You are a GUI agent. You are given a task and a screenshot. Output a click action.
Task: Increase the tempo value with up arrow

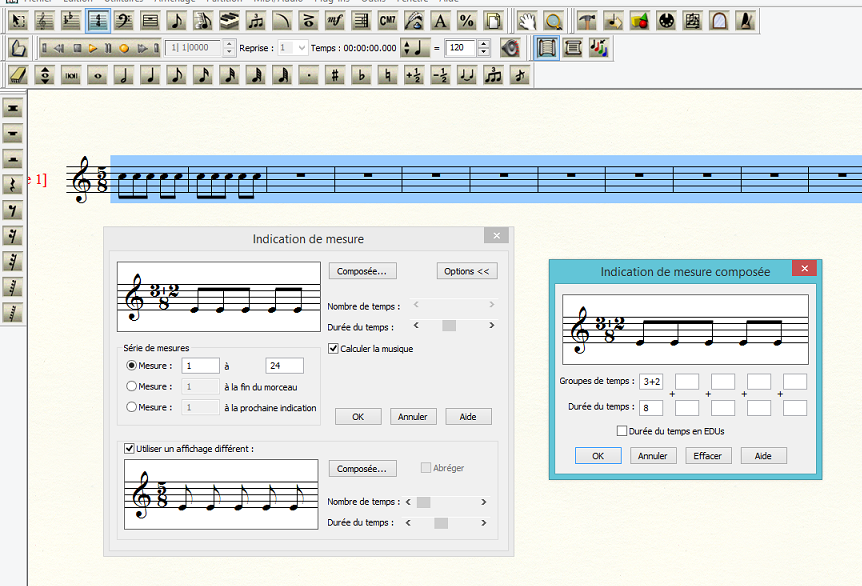point(484,44)
